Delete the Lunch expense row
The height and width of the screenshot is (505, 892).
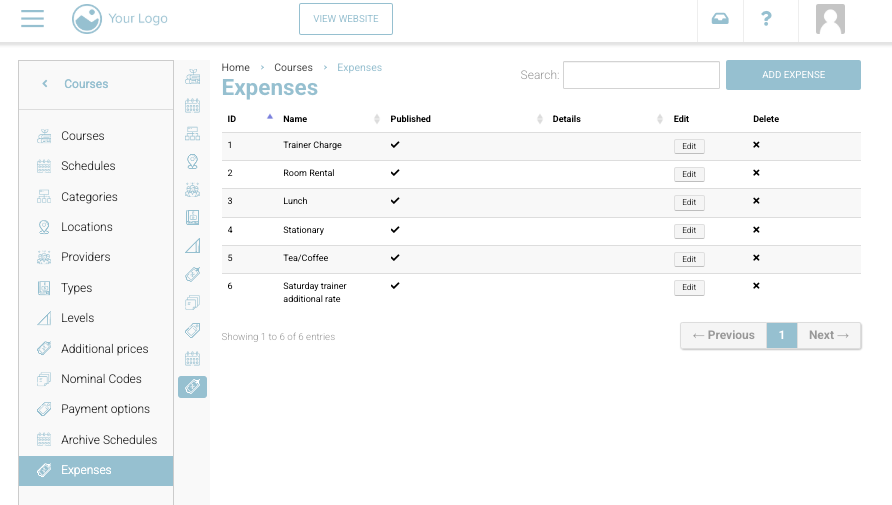tap(756, 201)
